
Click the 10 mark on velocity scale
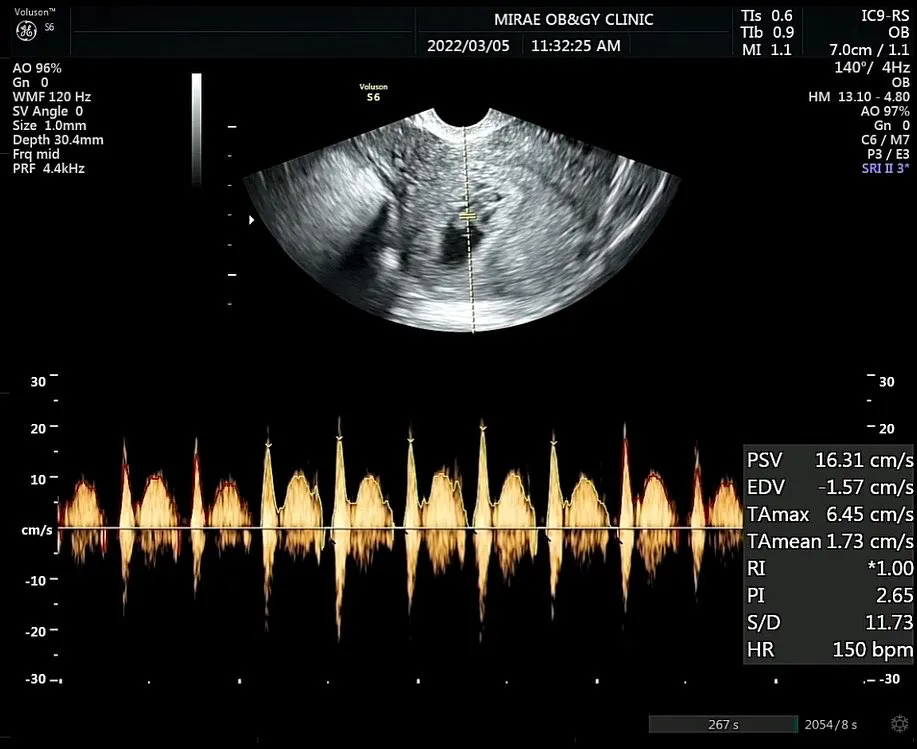tap(38, 479)
